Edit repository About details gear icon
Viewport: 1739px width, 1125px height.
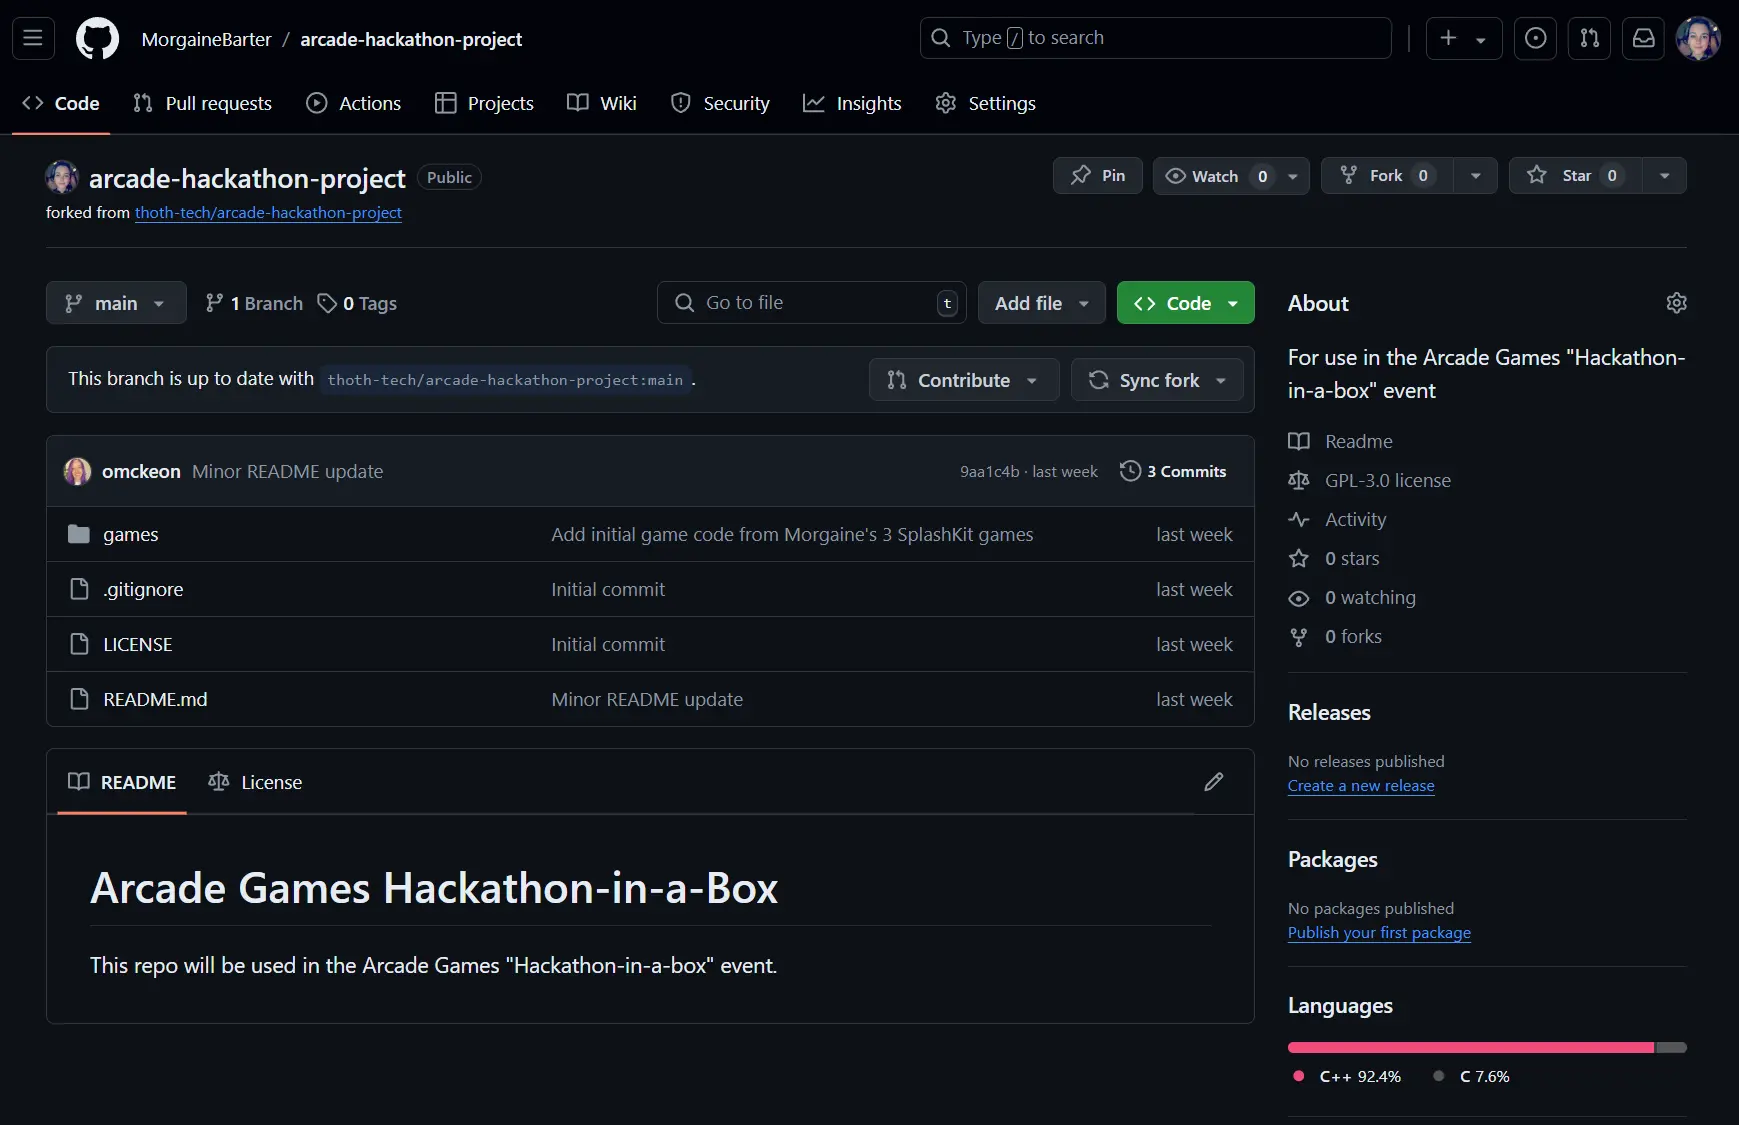(x=1676, y=303)
